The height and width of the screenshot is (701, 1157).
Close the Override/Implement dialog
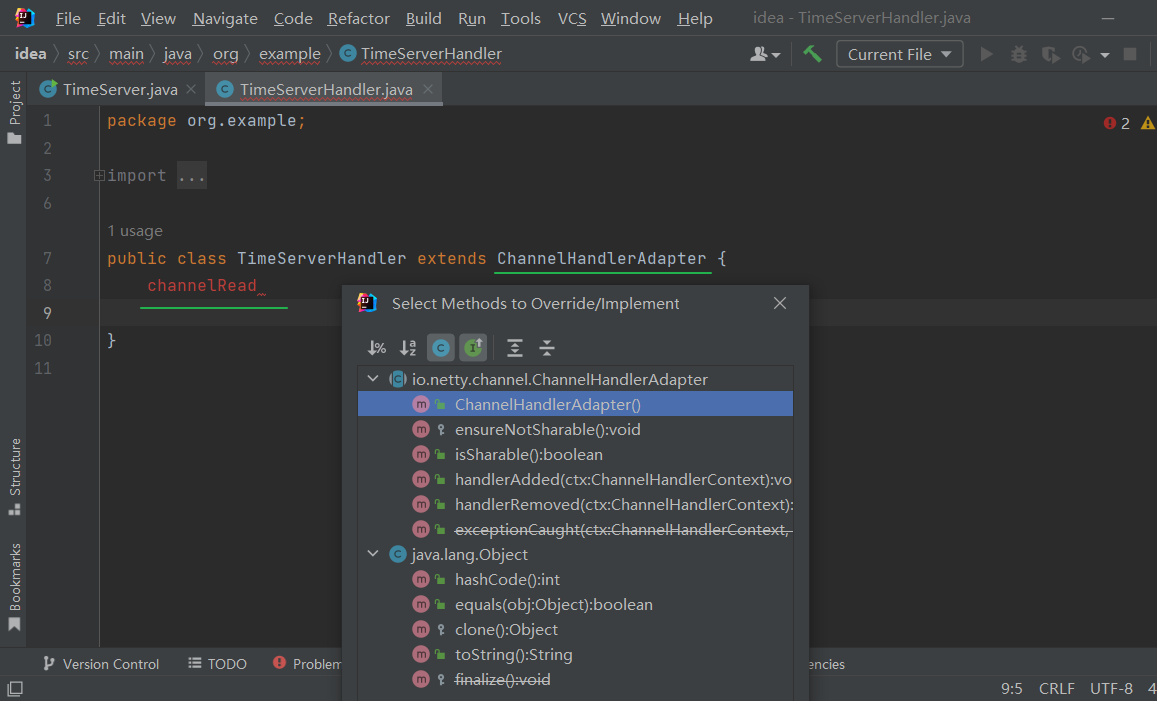point(780,303)
